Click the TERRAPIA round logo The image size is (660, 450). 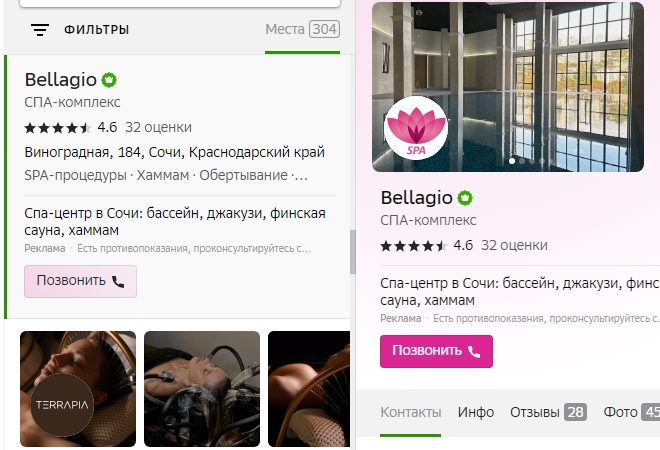pos(62,405)
